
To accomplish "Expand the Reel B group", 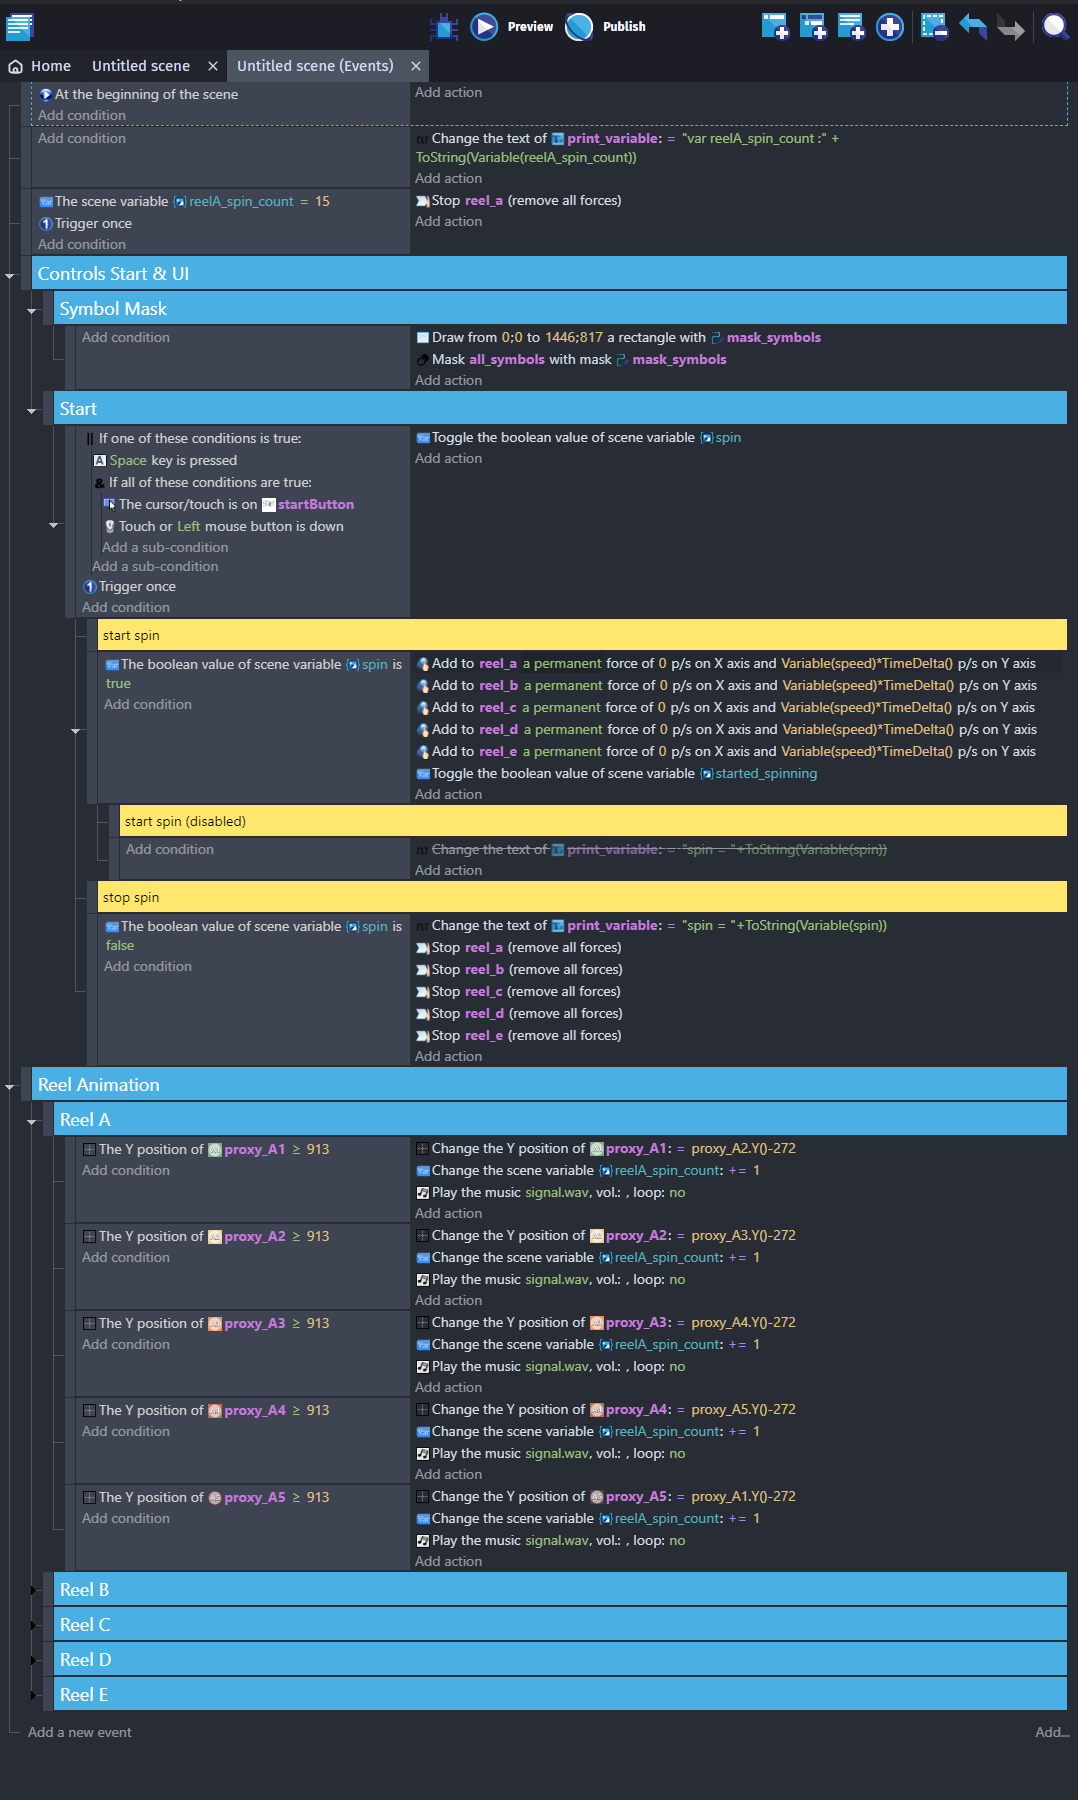I will tap(33, 1590).
